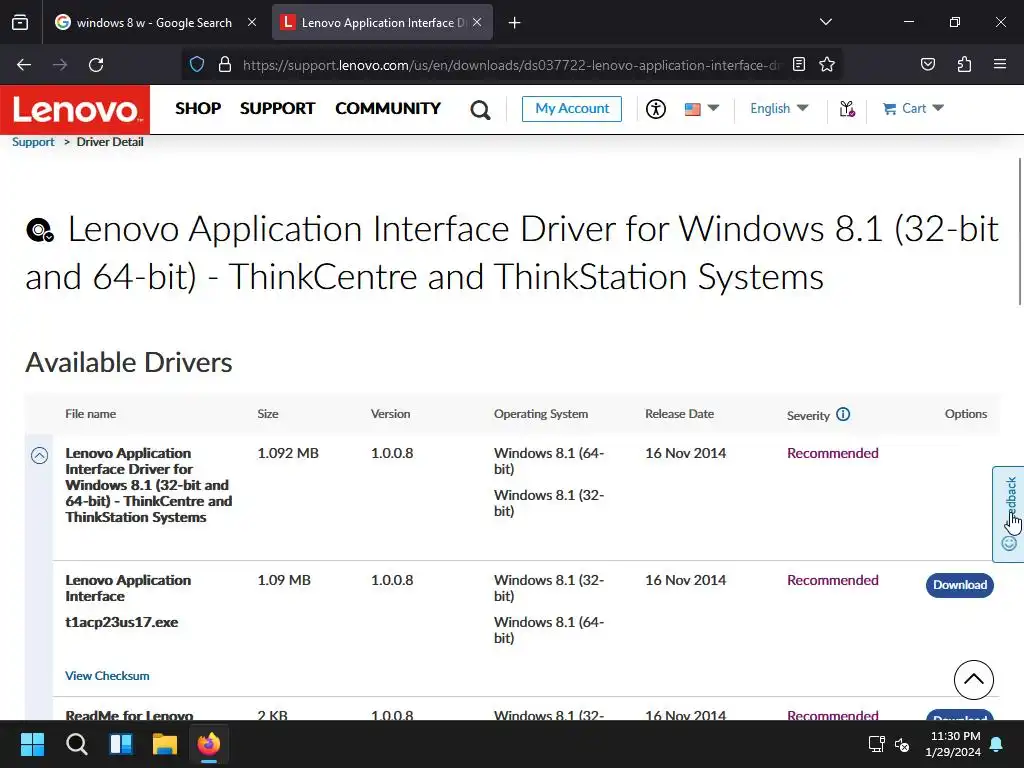Open Task View widgets on taskbar
The height and width of the screenshot is (768, 1024).
click(x=121, y=744)
